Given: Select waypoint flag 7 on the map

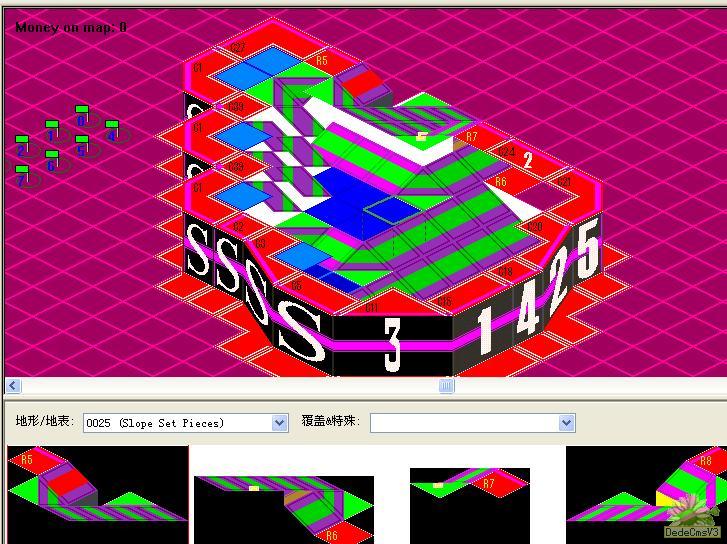Looking at the screenshot, I should pos(22,176).
